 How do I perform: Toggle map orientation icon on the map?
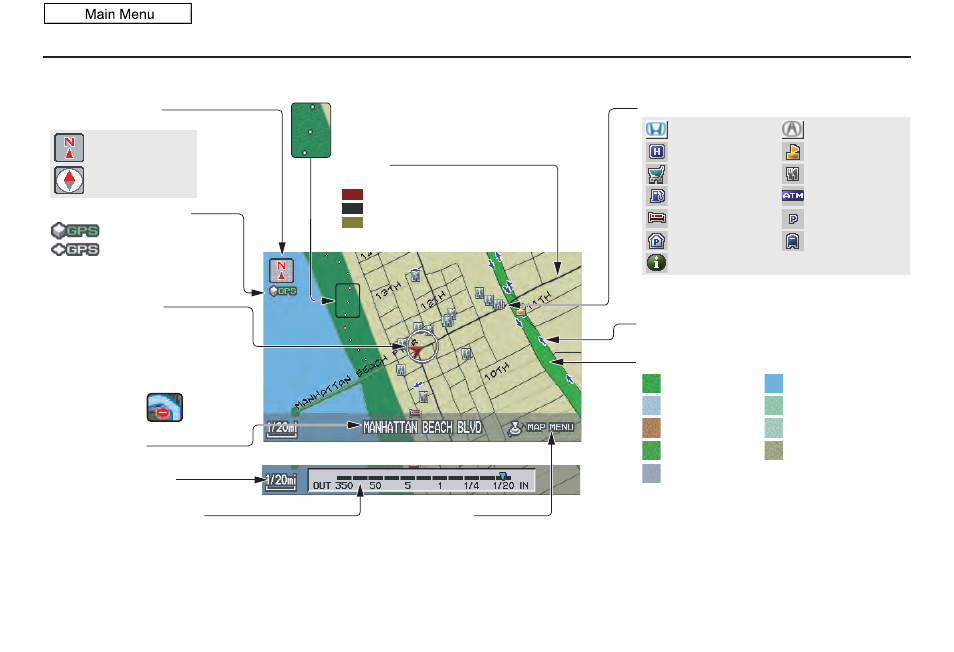click(281, 271)
